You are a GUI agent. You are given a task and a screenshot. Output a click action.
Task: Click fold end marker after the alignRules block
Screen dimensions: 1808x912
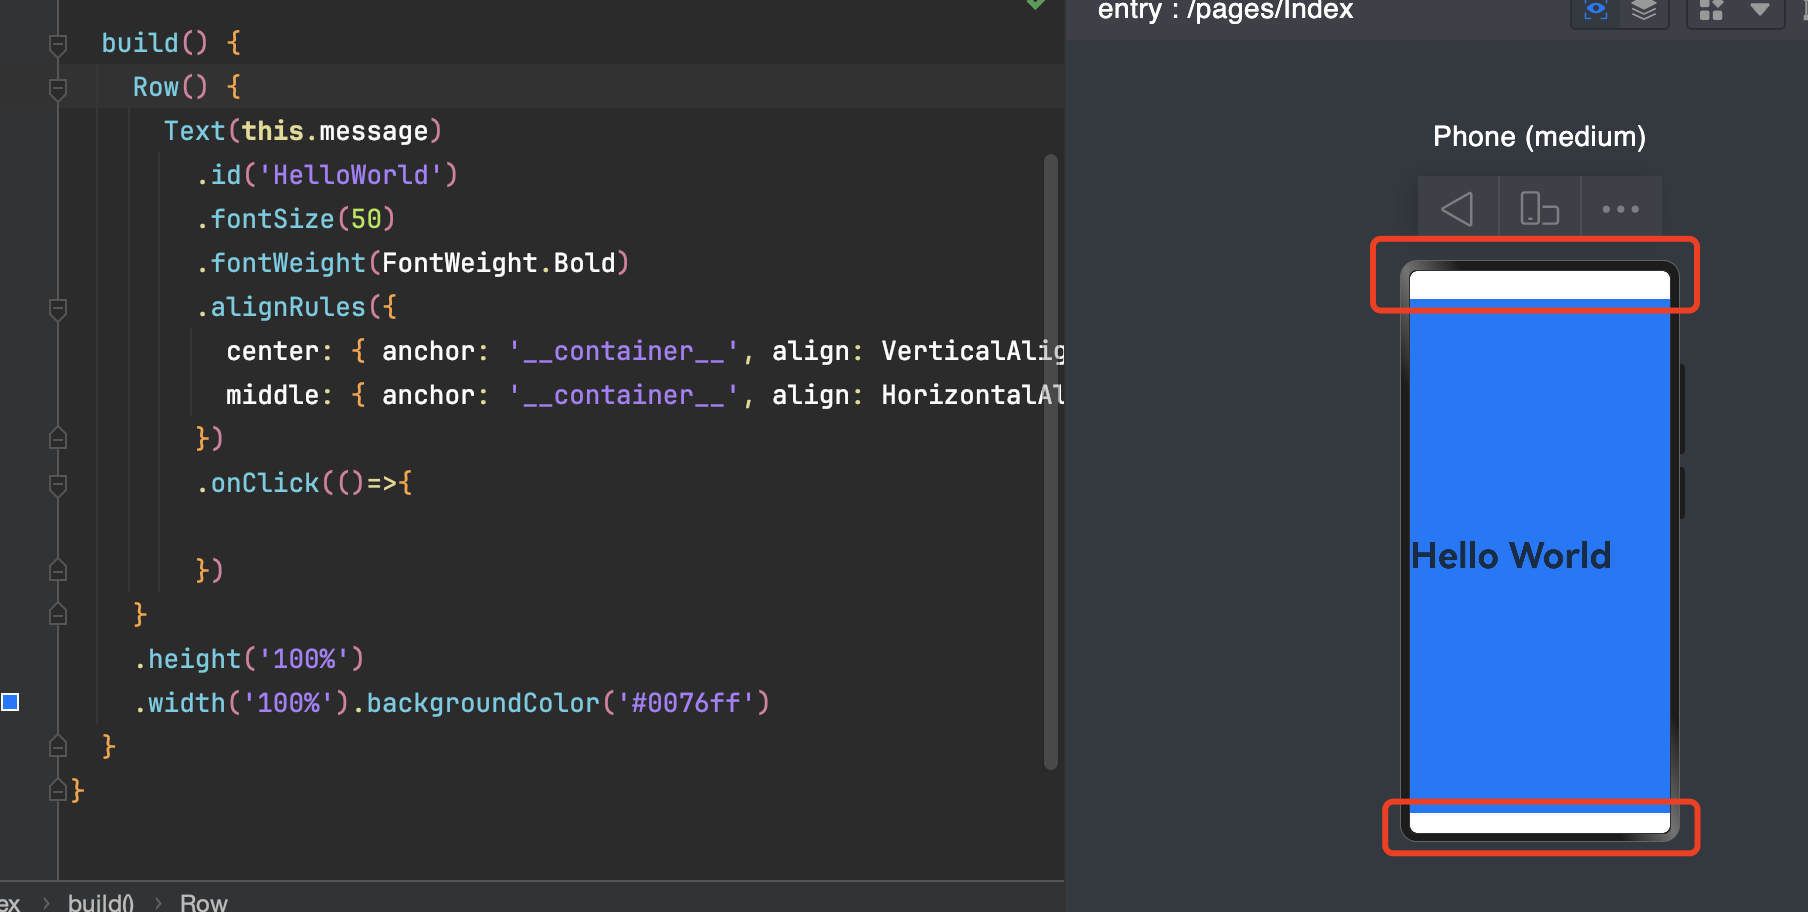pos(58,438)
